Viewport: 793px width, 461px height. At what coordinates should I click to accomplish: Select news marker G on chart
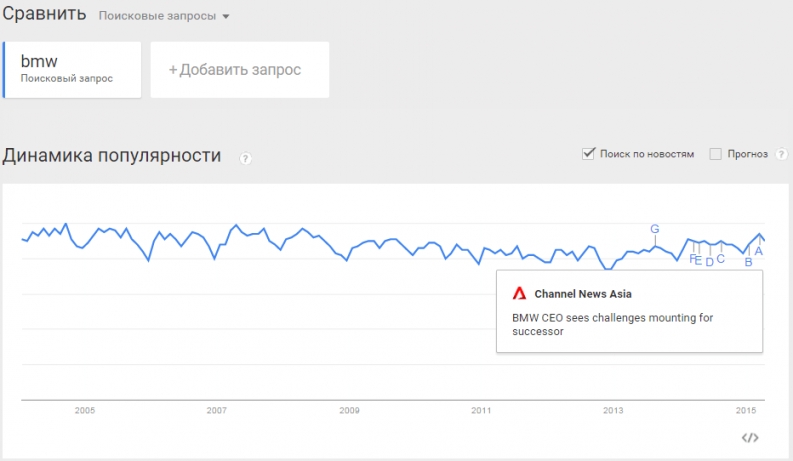(655, 229)
